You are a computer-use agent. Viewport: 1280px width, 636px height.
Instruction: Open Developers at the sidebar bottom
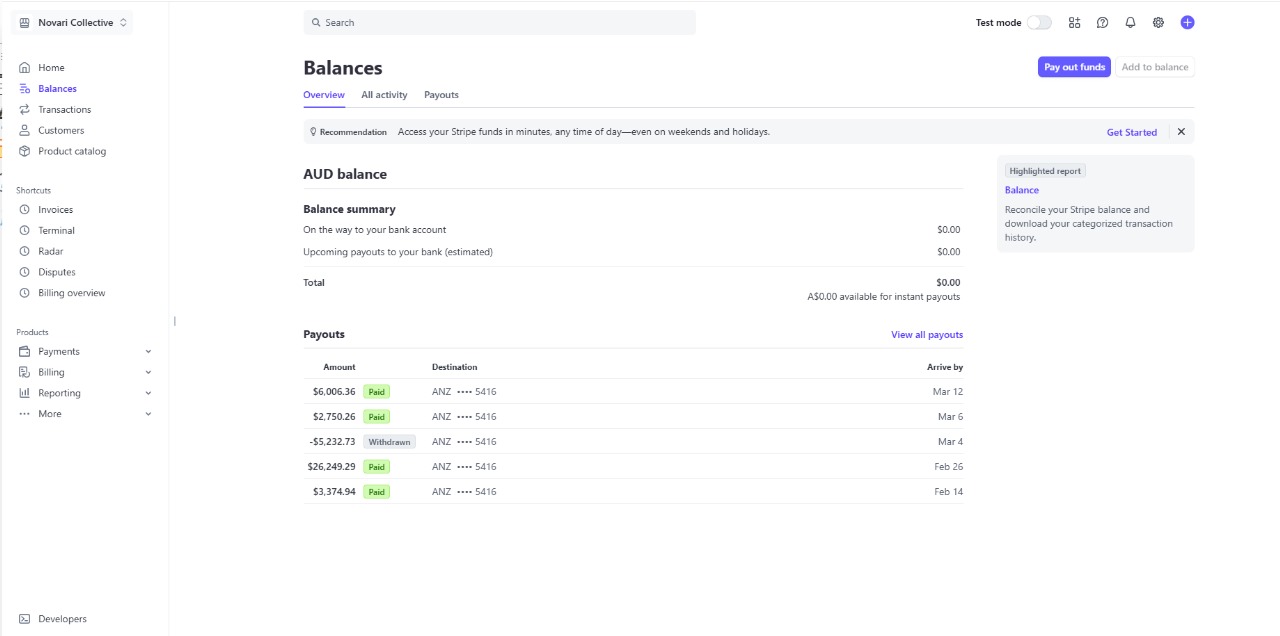(x=62, y=619)
